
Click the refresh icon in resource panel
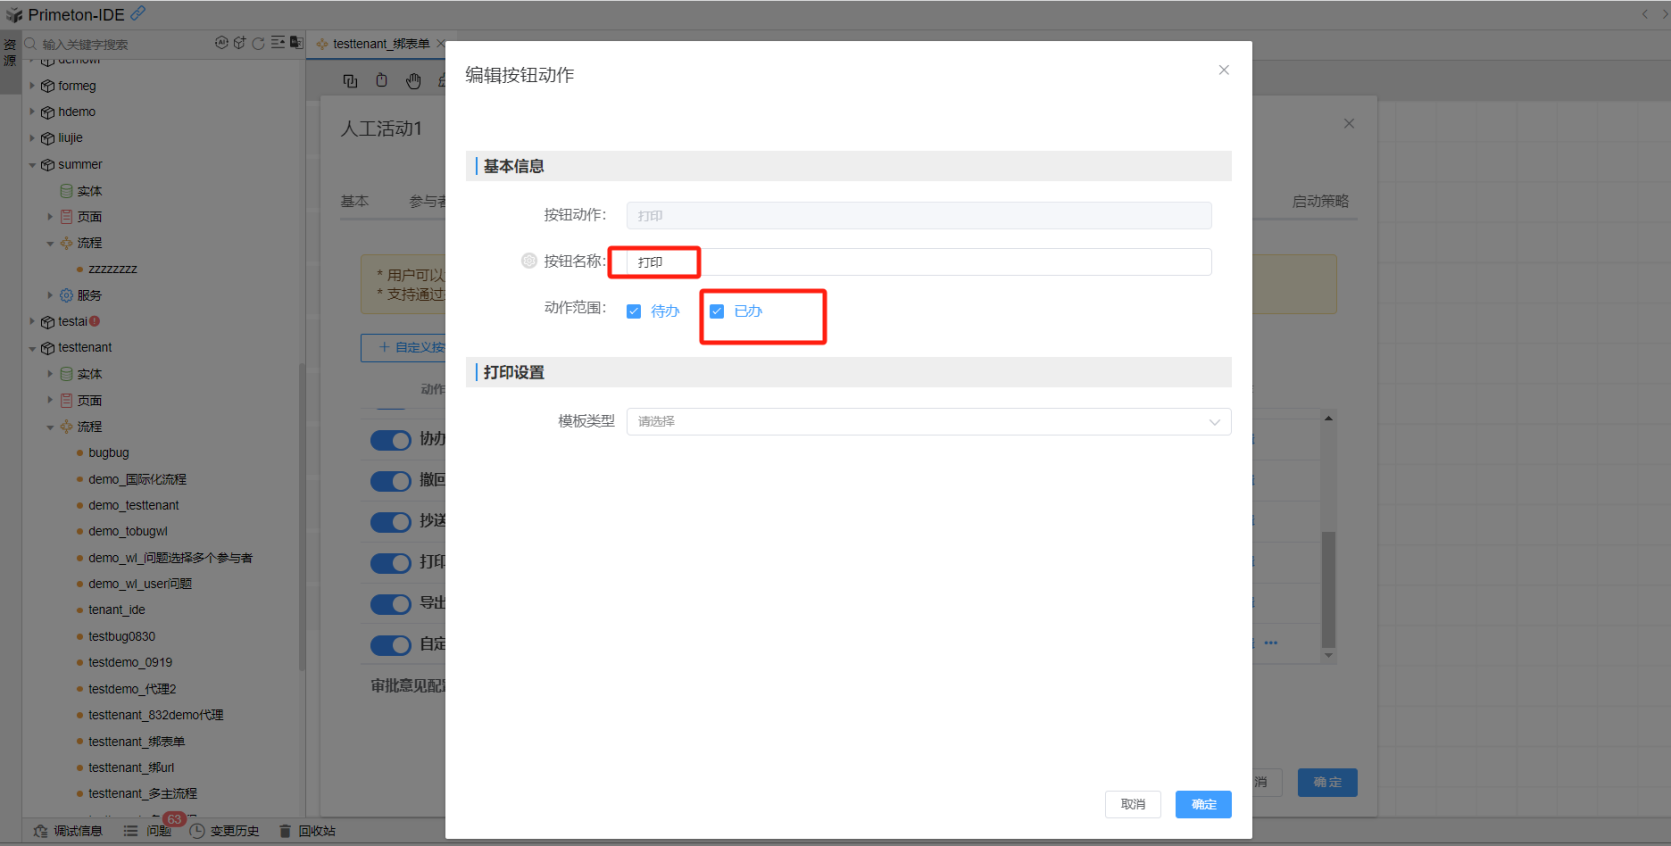pos(258,43)
